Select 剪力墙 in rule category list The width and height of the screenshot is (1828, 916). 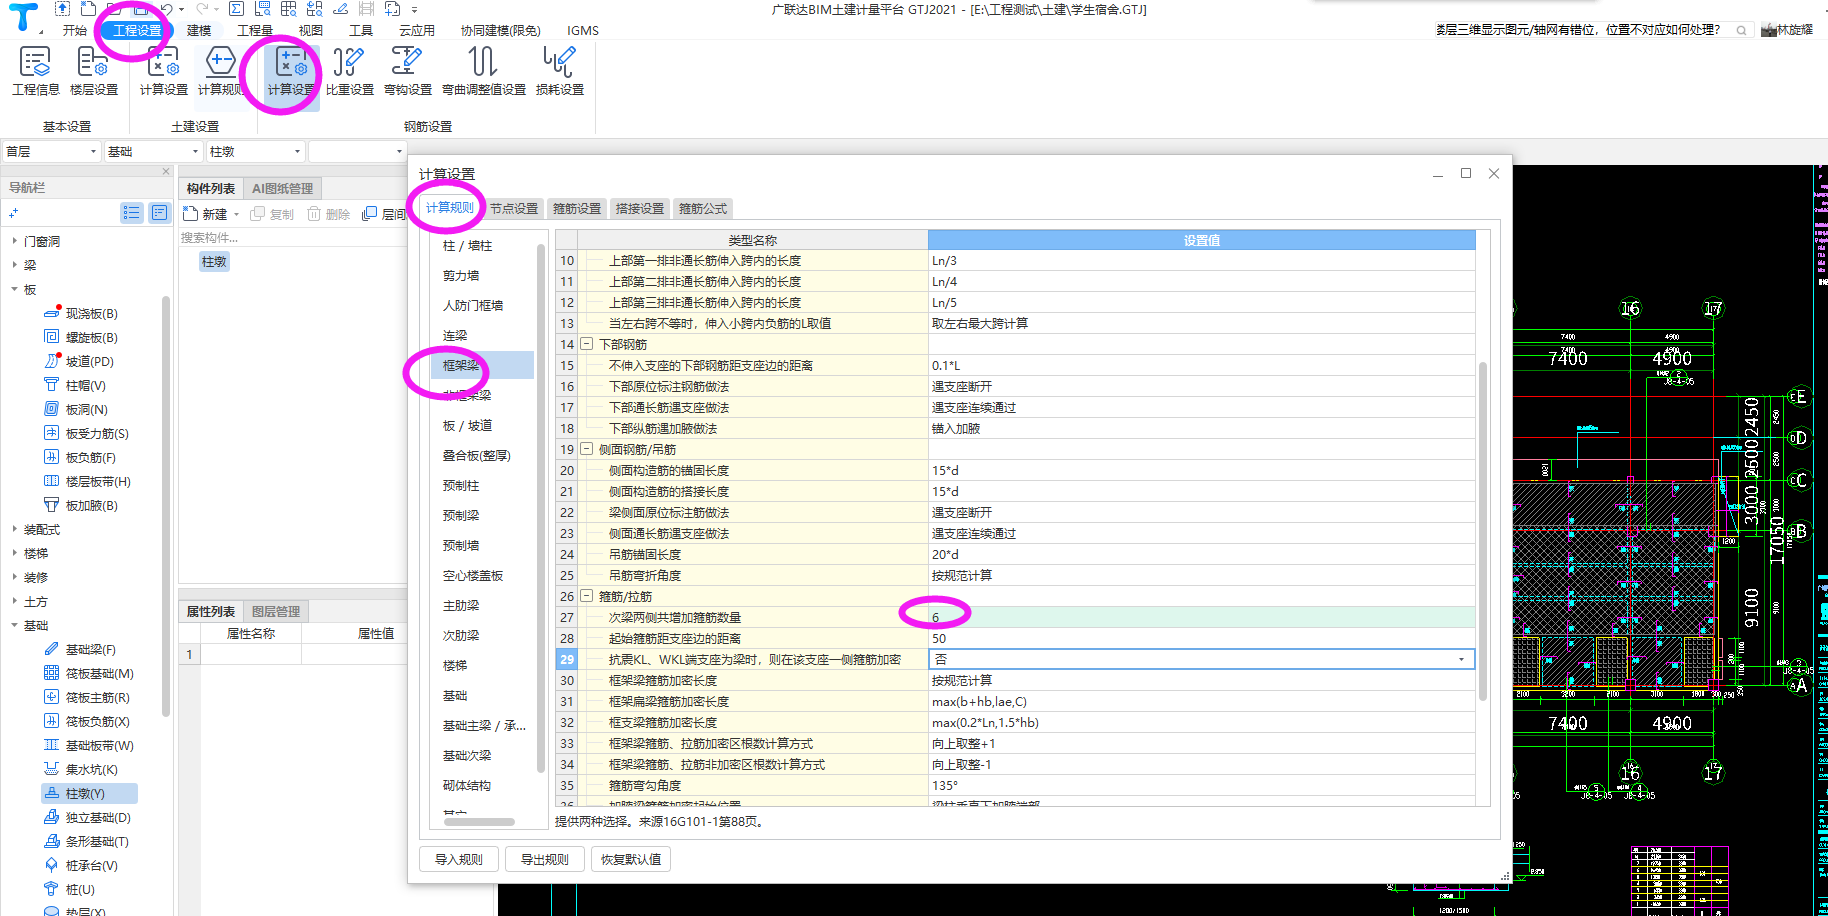tap(461, 275)
